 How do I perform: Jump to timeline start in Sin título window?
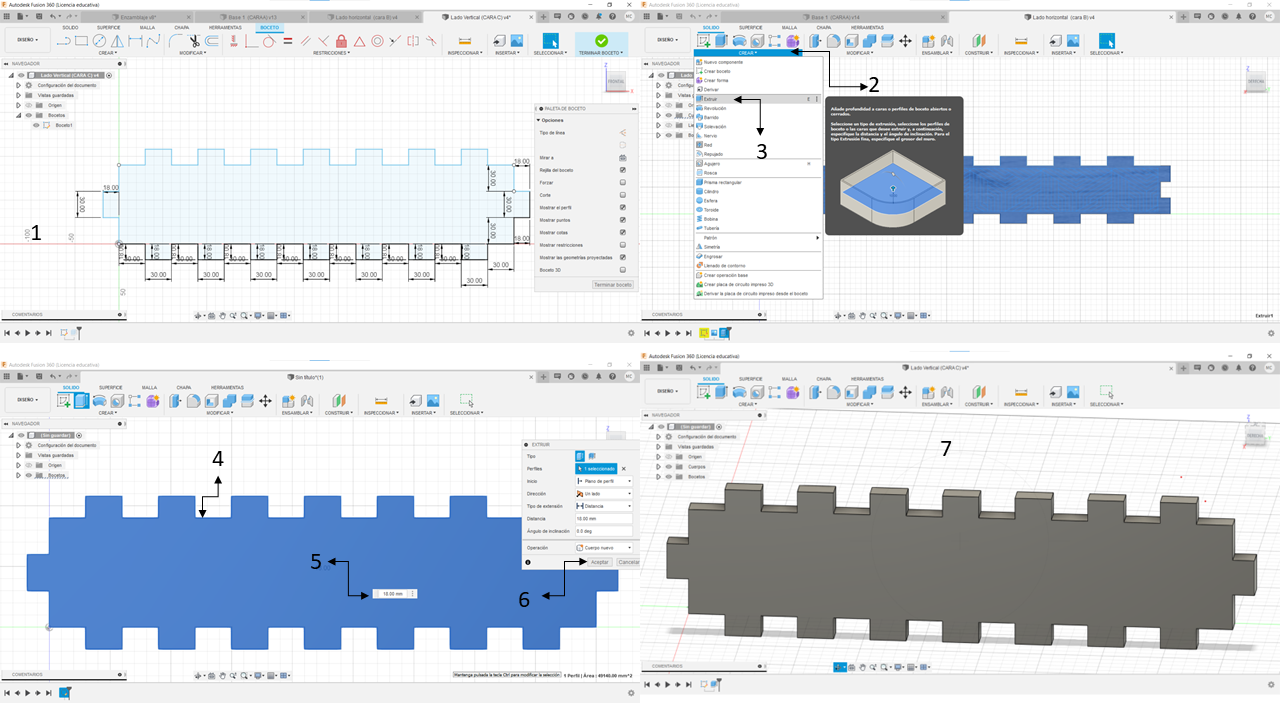(x=7, y=692)
